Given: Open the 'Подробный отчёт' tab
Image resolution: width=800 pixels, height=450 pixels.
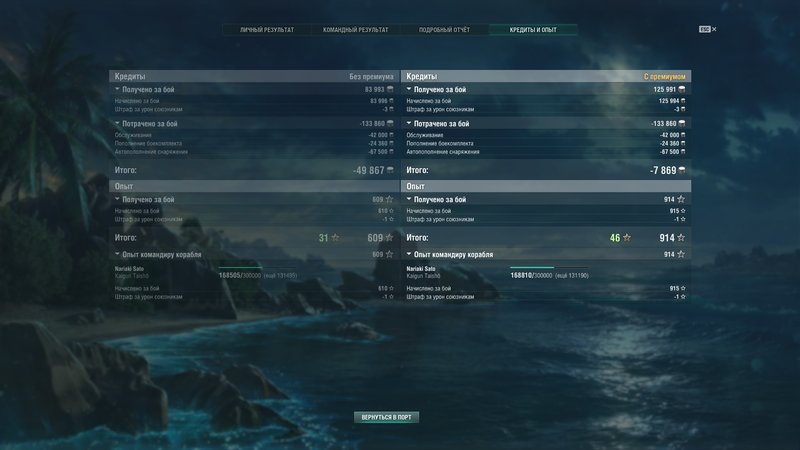Looking at the screenshot, I should [444, 30].
